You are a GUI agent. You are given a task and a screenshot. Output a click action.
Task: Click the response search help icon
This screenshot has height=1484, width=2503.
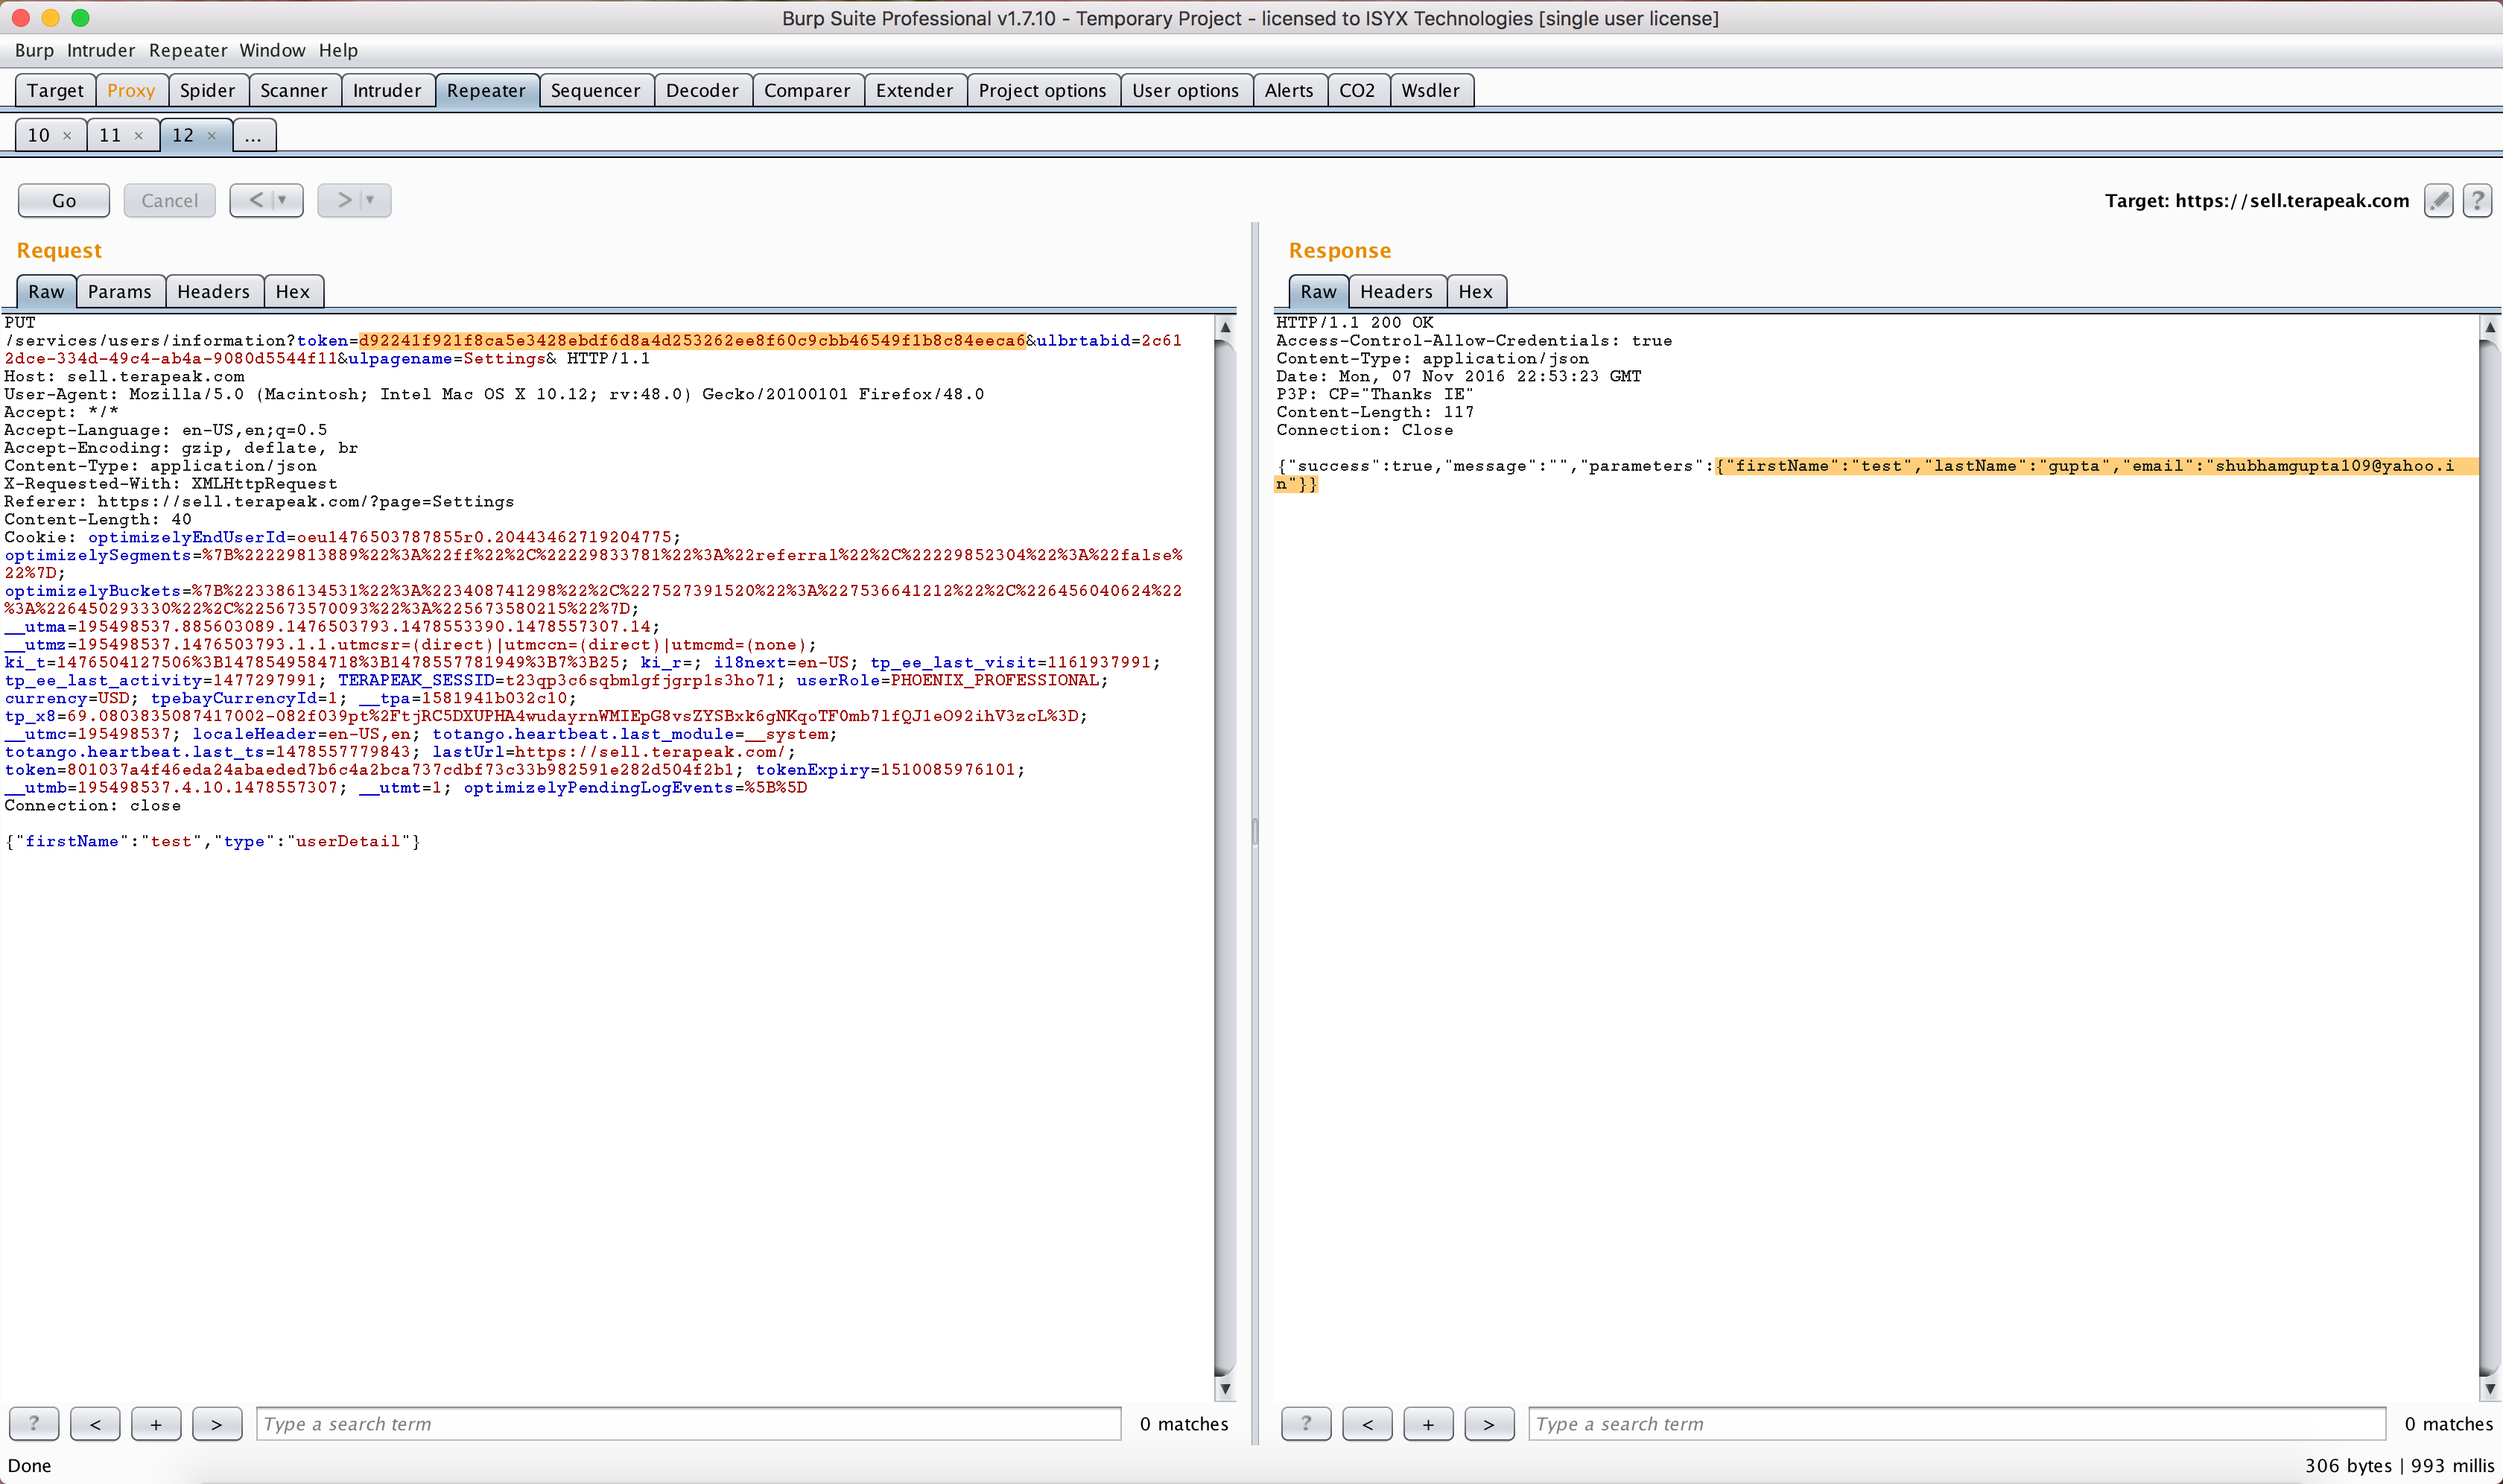(x=1306, y=1423)
